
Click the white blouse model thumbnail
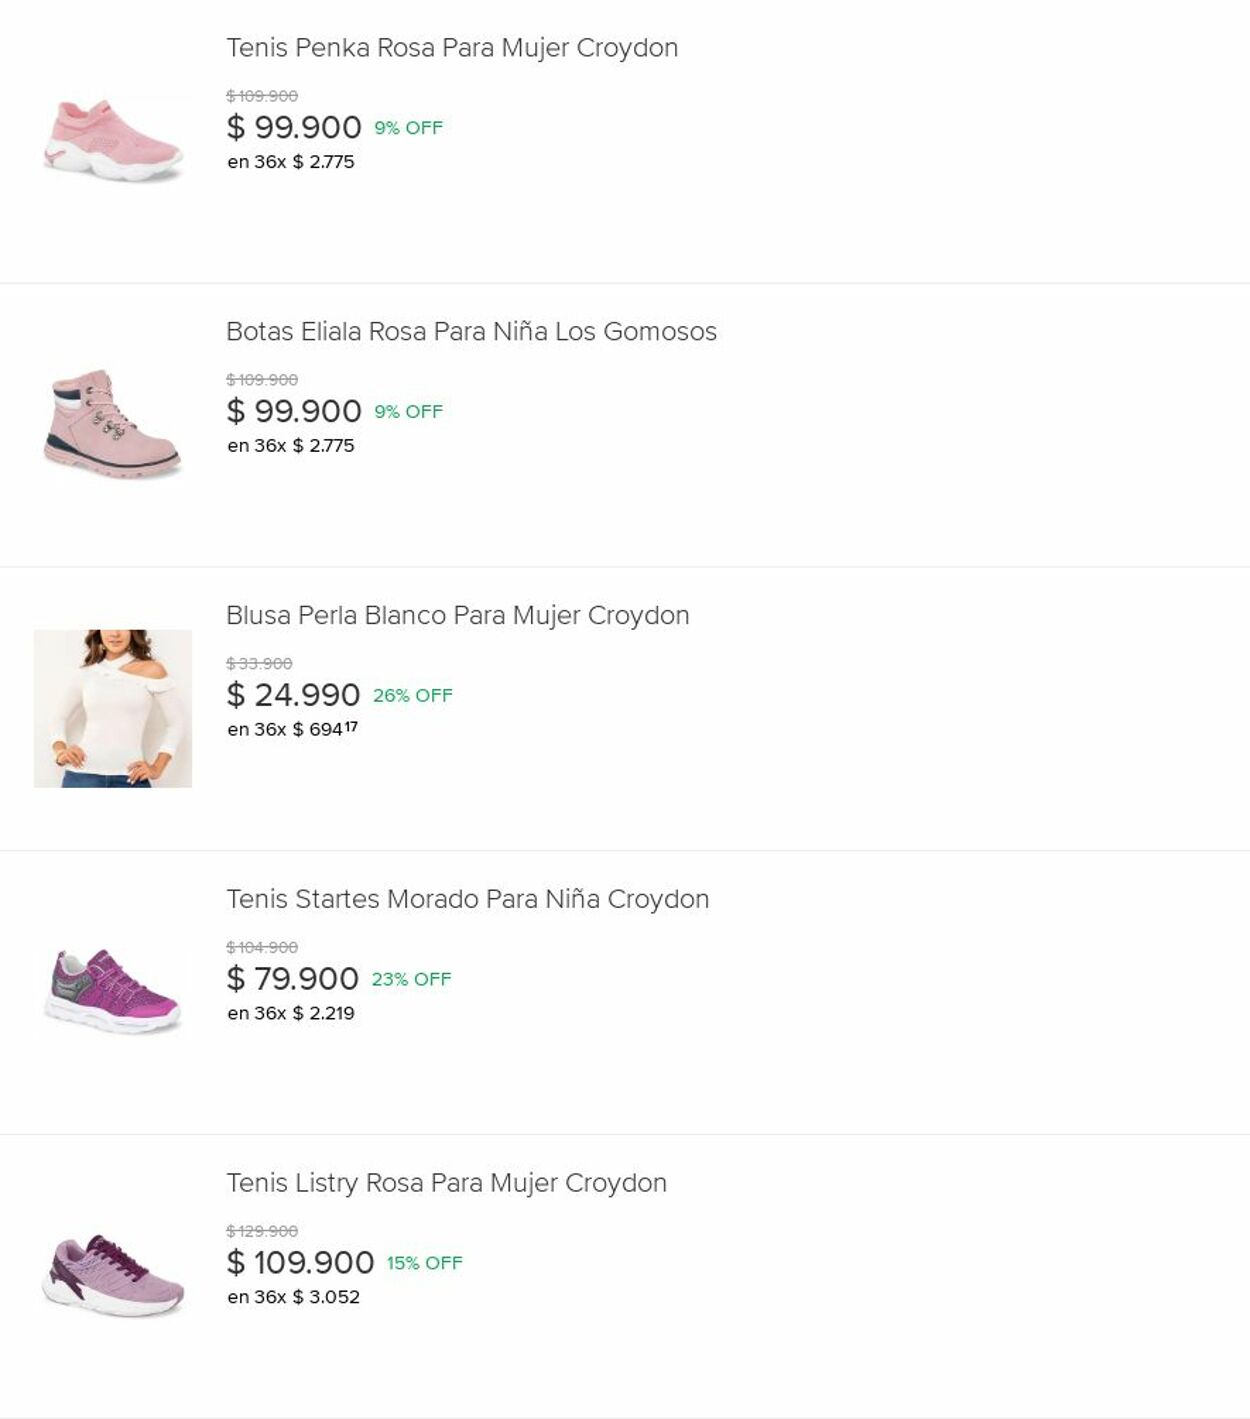pos(113,708)
